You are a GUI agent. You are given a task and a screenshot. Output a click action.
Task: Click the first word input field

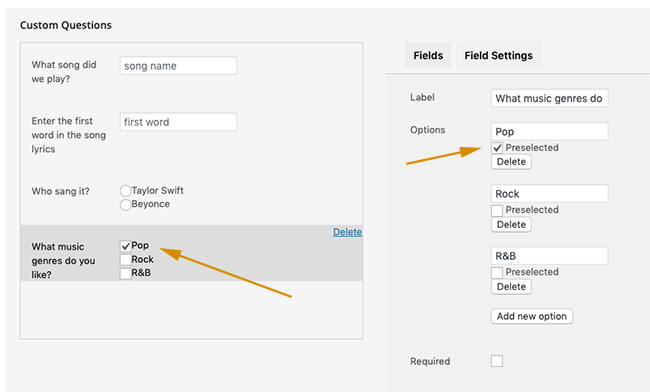click(178, 122)
